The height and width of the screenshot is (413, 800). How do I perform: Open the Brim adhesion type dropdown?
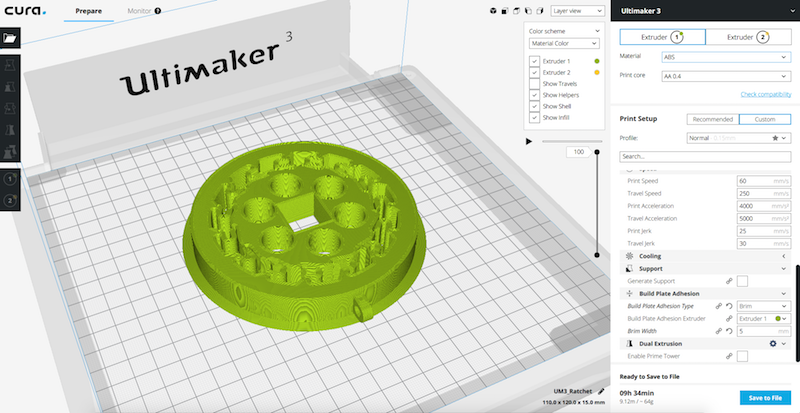tap(764, 306)
